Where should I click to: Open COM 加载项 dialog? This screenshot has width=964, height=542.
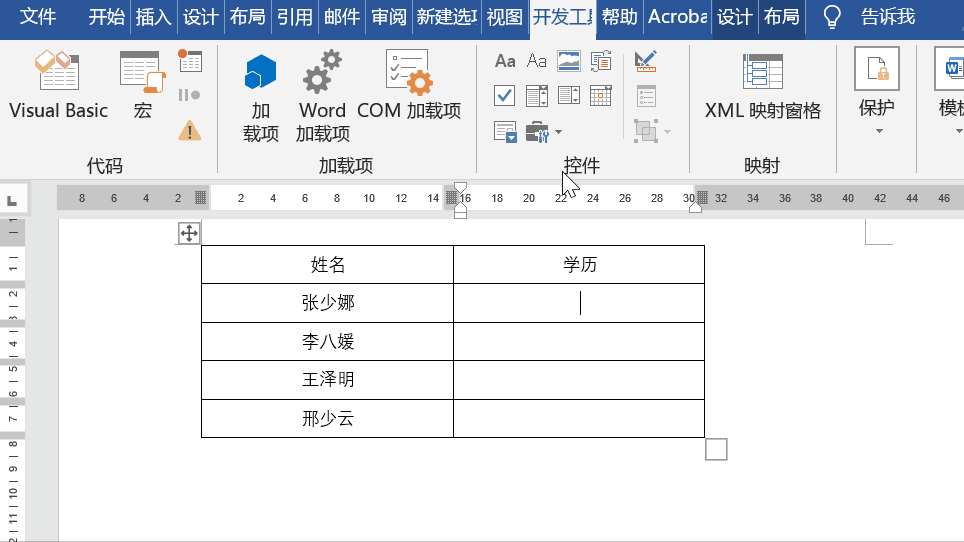coord(409,85)
